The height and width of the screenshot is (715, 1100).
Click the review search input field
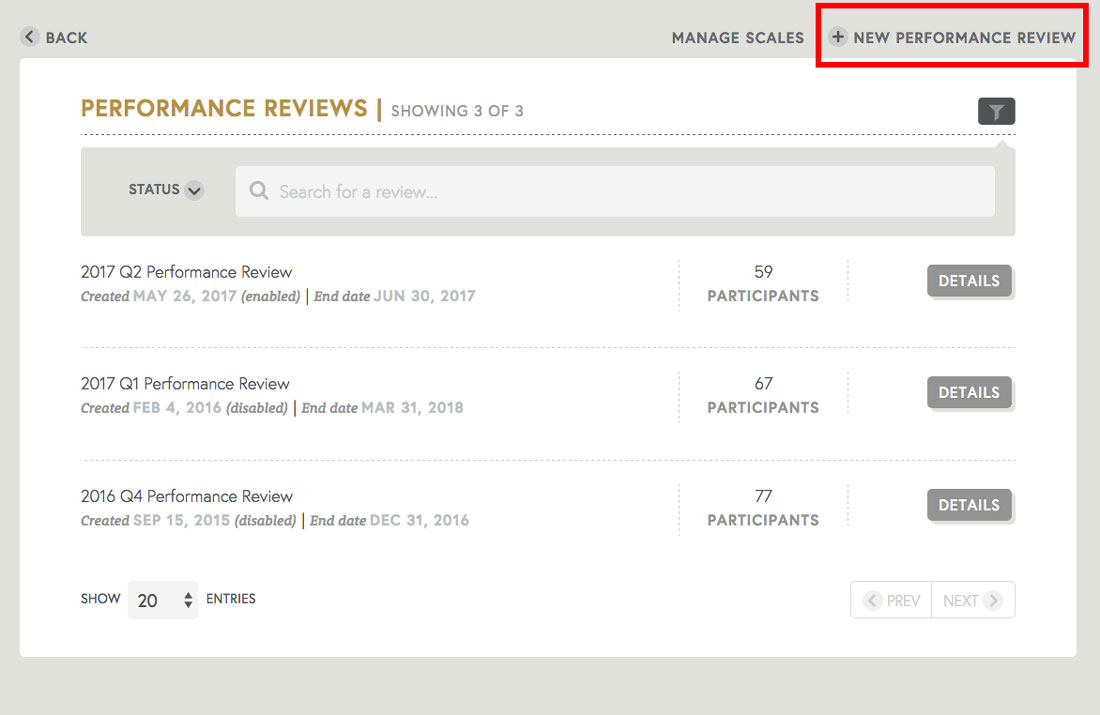pos(614,190)
